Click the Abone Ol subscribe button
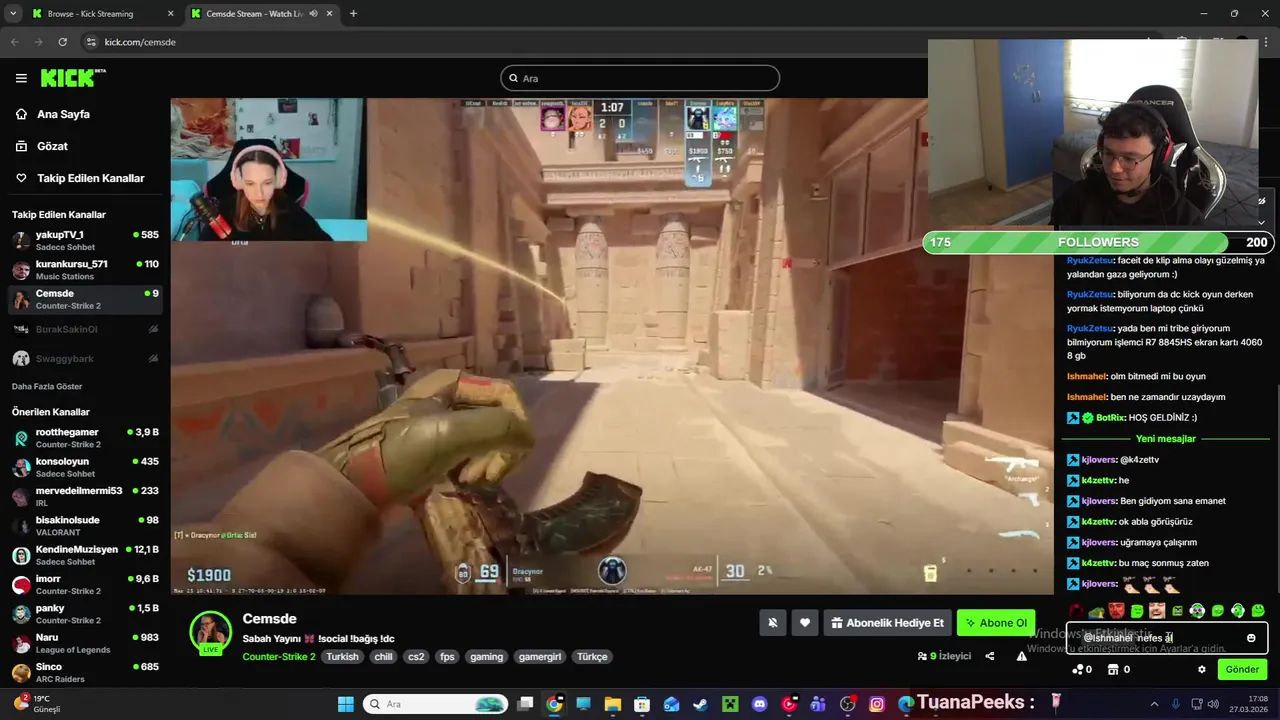 click(x=995, y=623)
